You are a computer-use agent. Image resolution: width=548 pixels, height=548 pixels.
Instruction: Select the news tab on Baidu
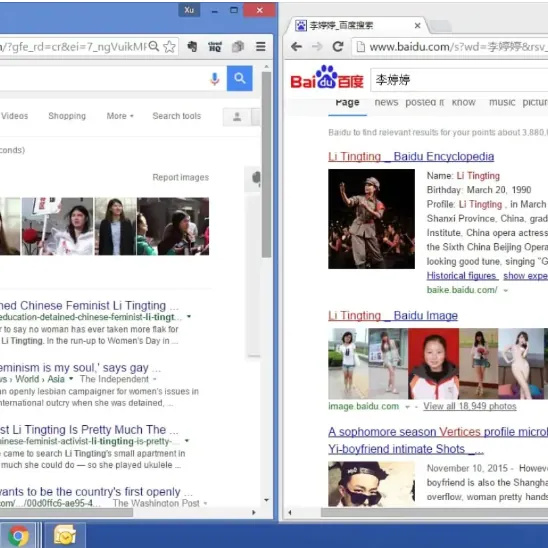(x=386, y=102)
